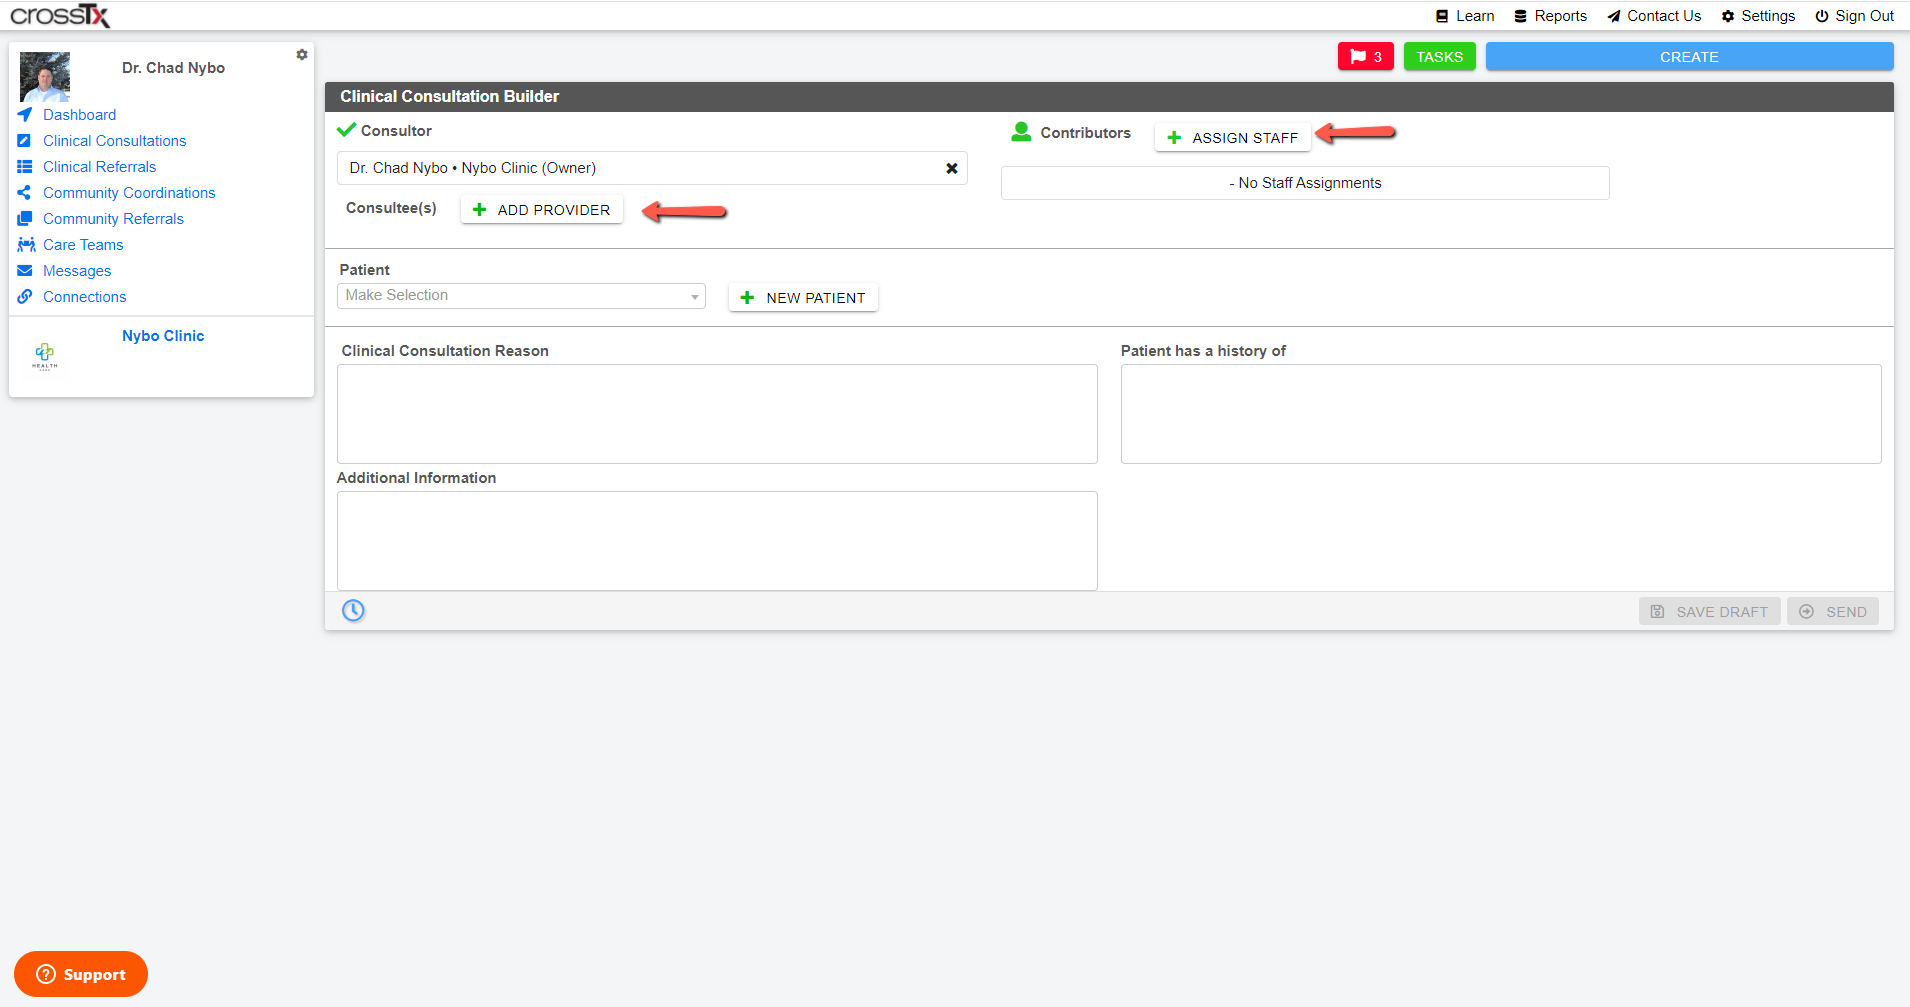Image resolution: width=1910 pixels, height=1007 pixels.
Task: Open the Support chat bubble
Action: pos(81,974)
